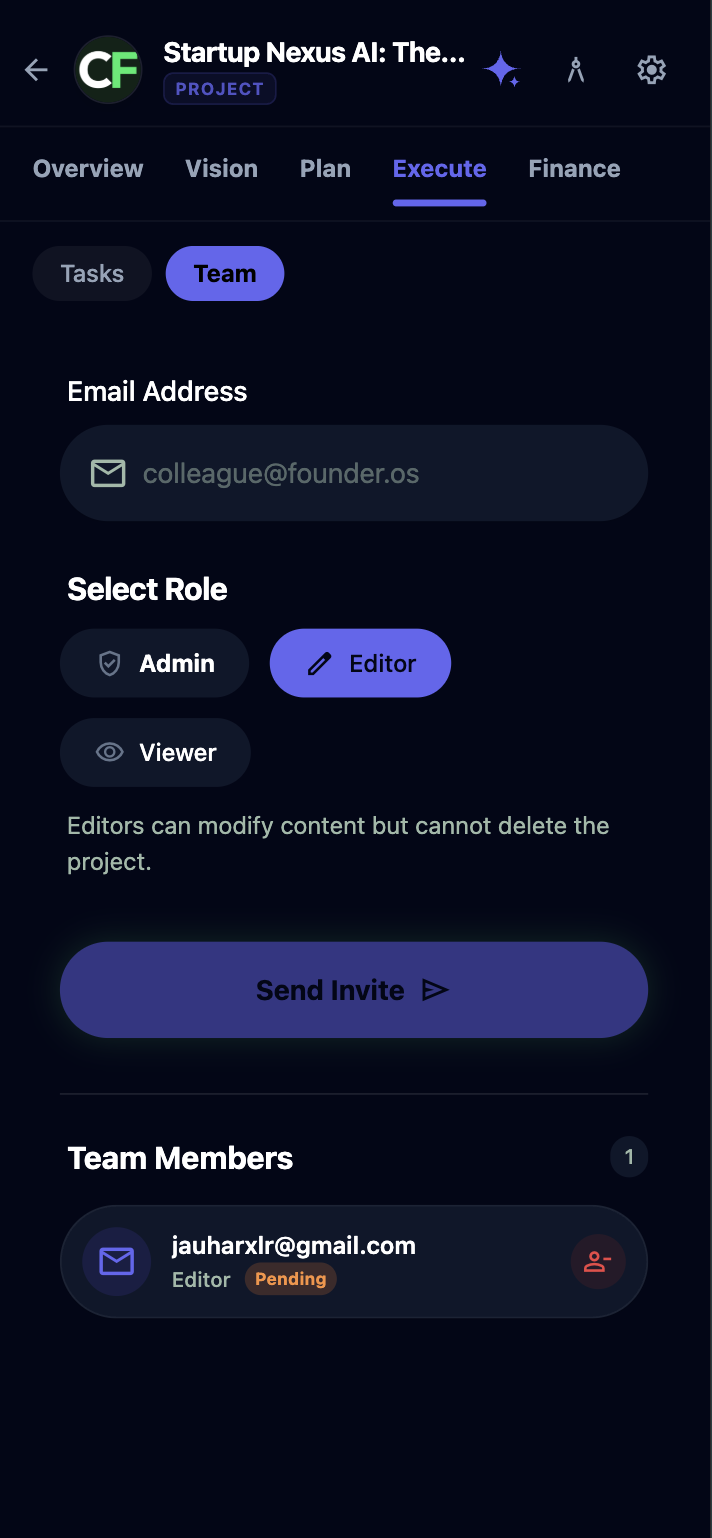Open the Finance tab
Screen dimensions: 712x1538
[x=574, y=169]
